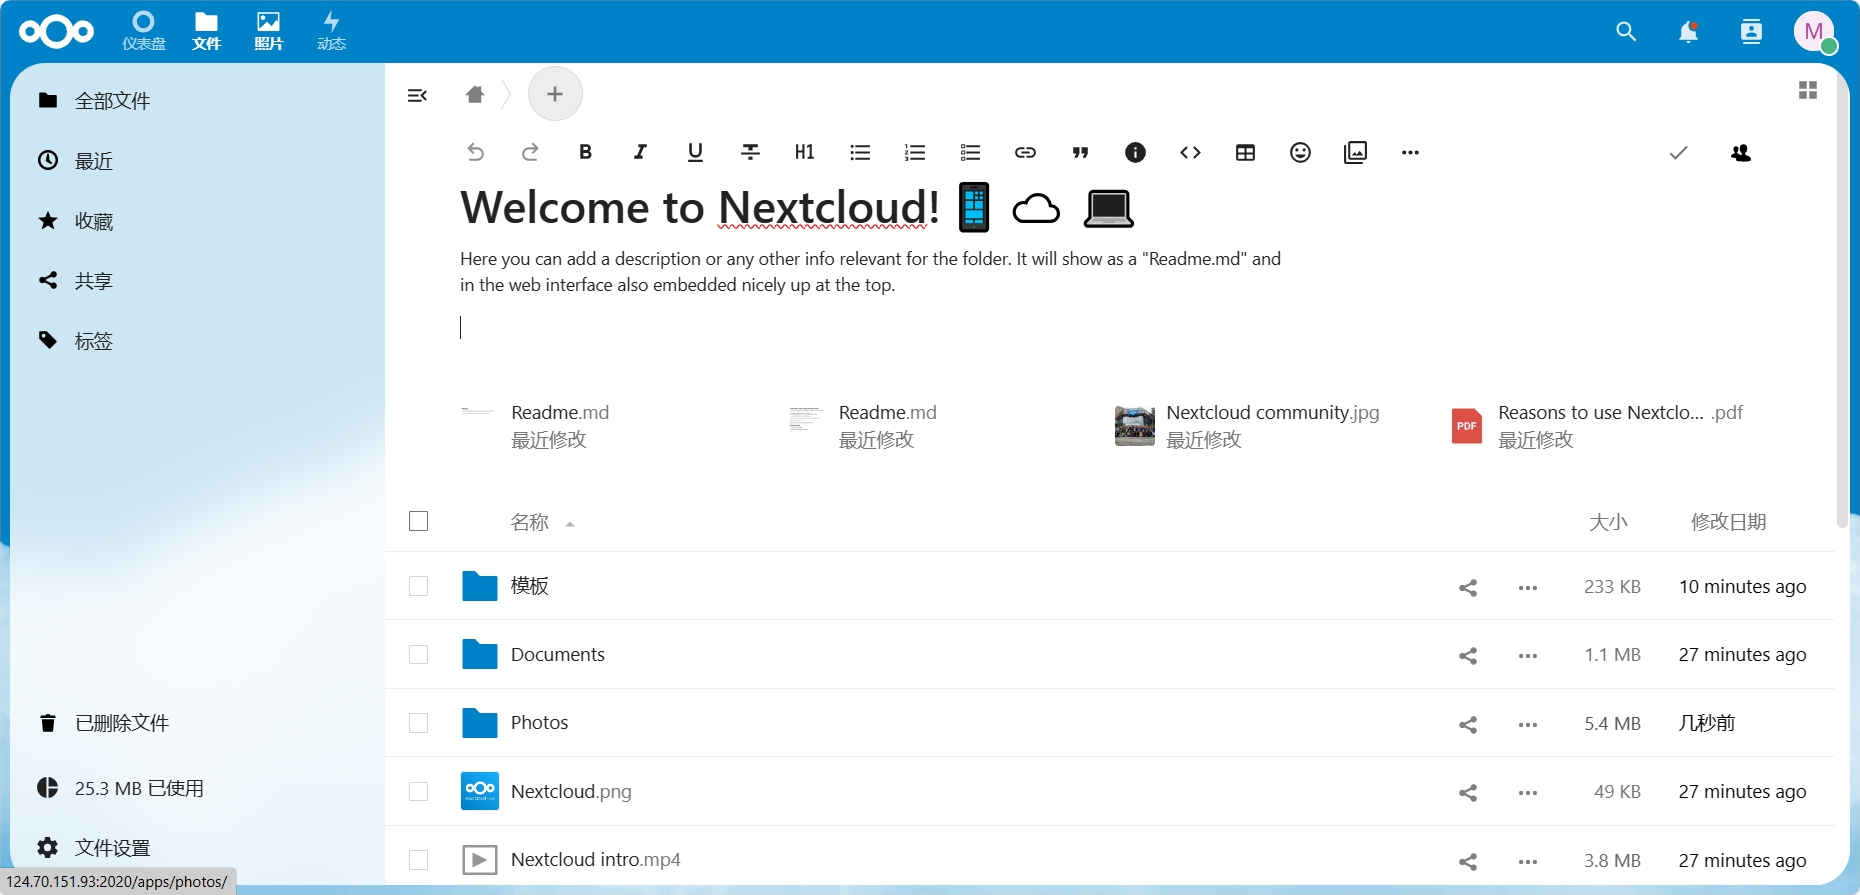Open the contacts menu icon
This screenshot has width=1860, height=895.
[x=1751, y=32]
